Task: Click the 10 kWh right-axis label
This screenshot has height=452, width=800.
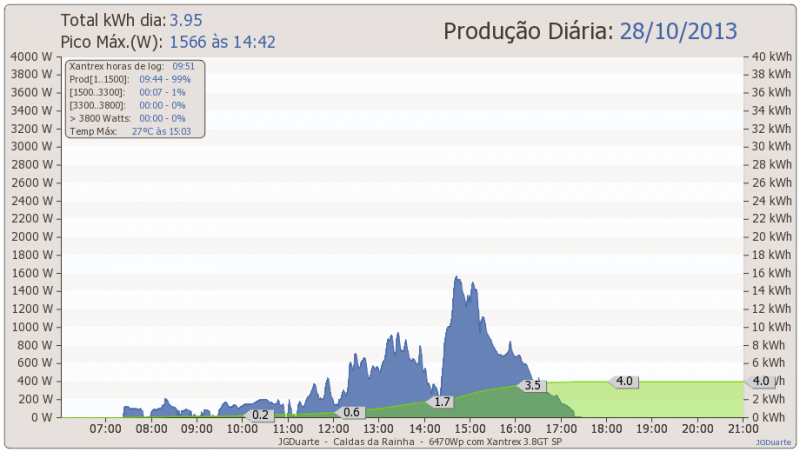Action: [772, 327]
